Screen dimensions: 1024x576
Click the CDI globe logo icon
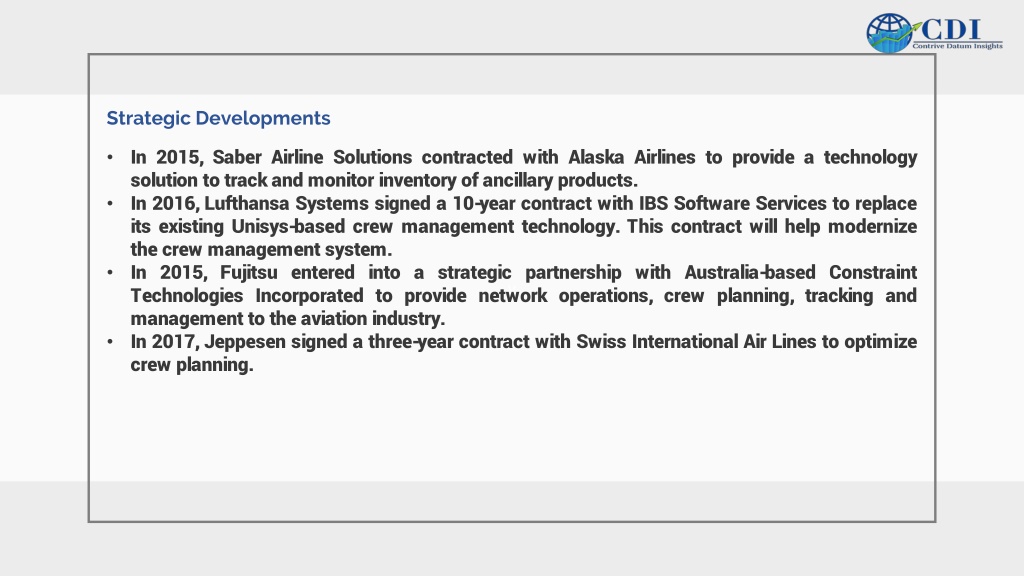pos(889,33)
